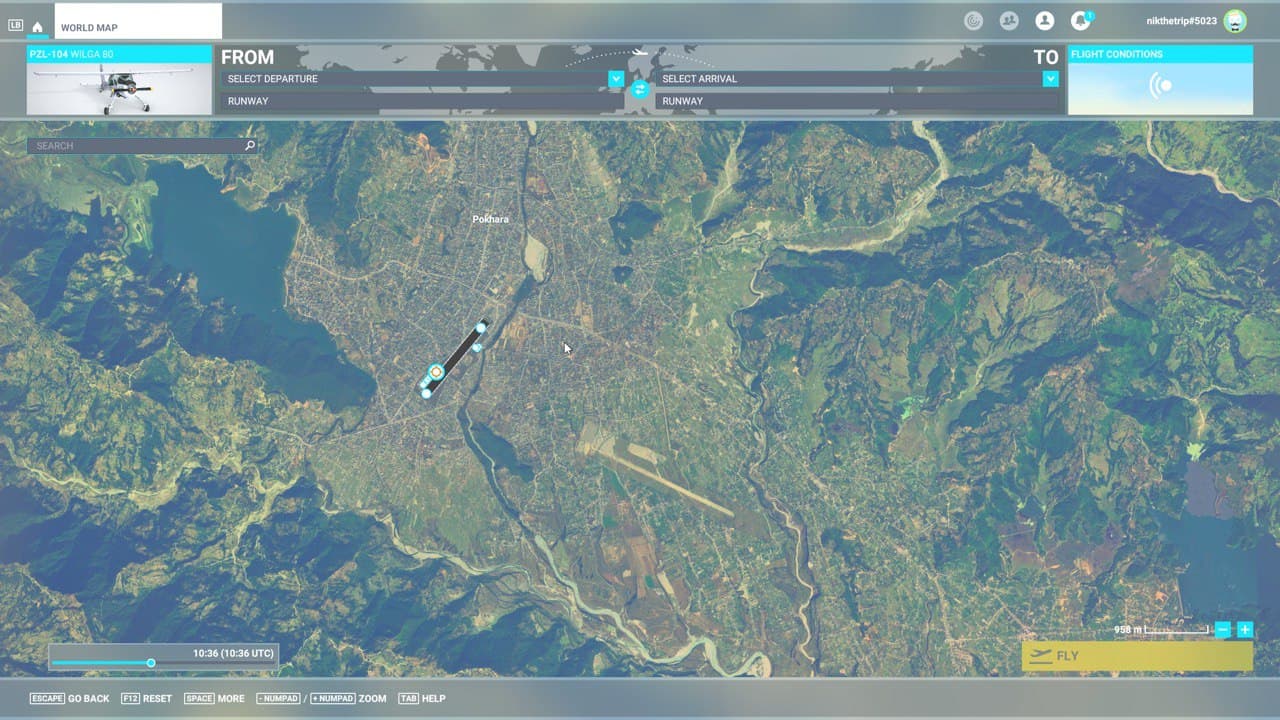Click the live weather icon in Flight Conditions
Viewport: 1280px width, 720px height.
1161,86
